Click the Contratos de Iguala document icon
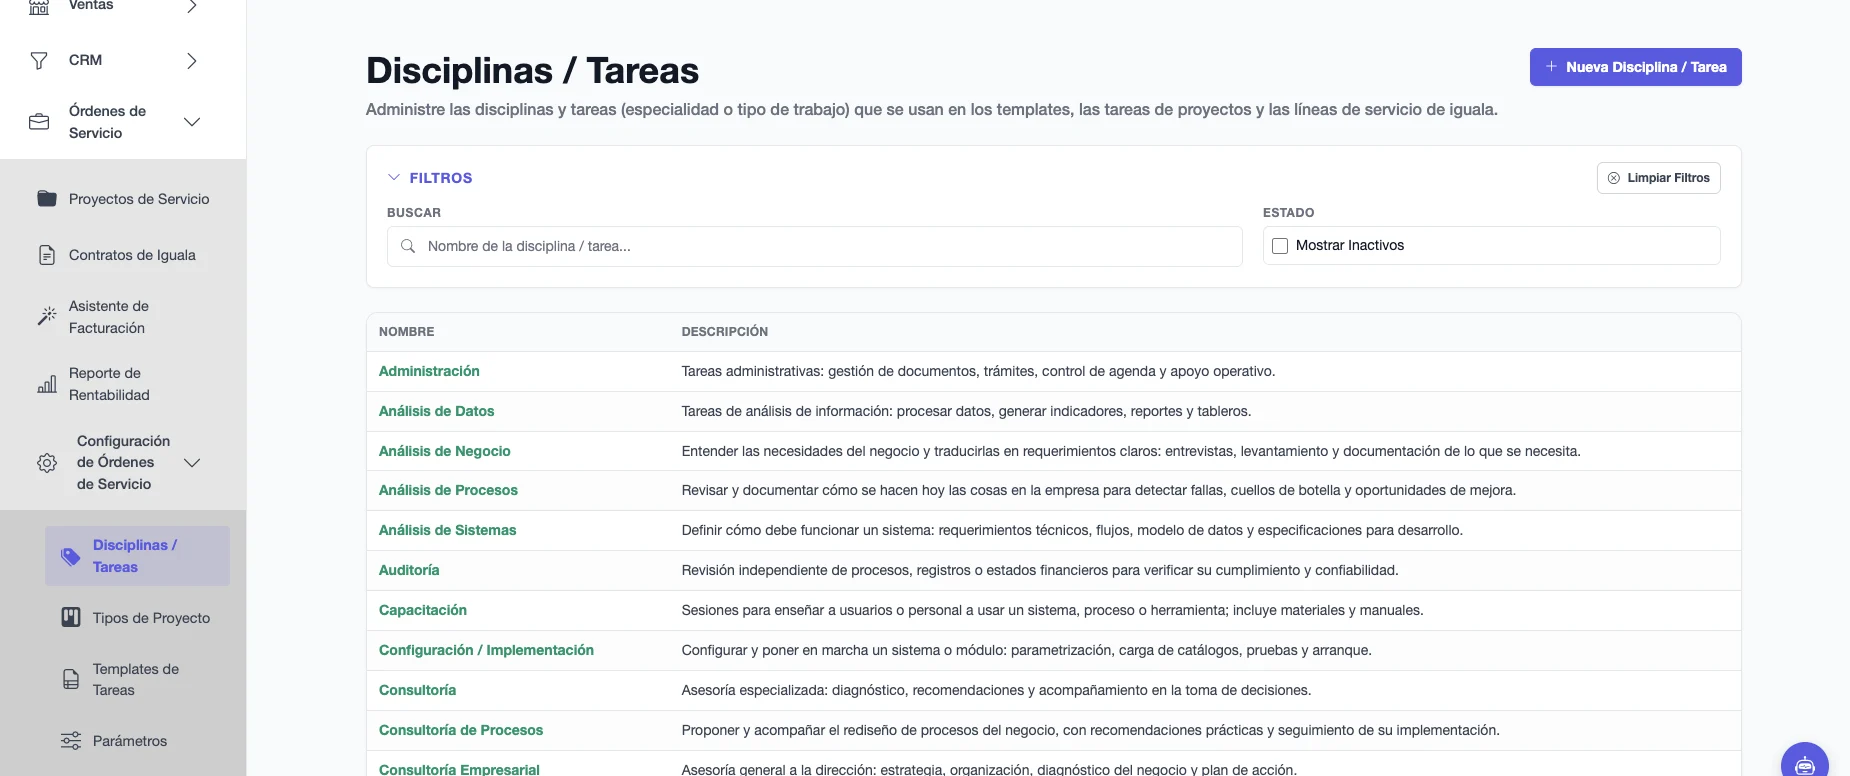The image size is (1850, 776). point(47,255)
